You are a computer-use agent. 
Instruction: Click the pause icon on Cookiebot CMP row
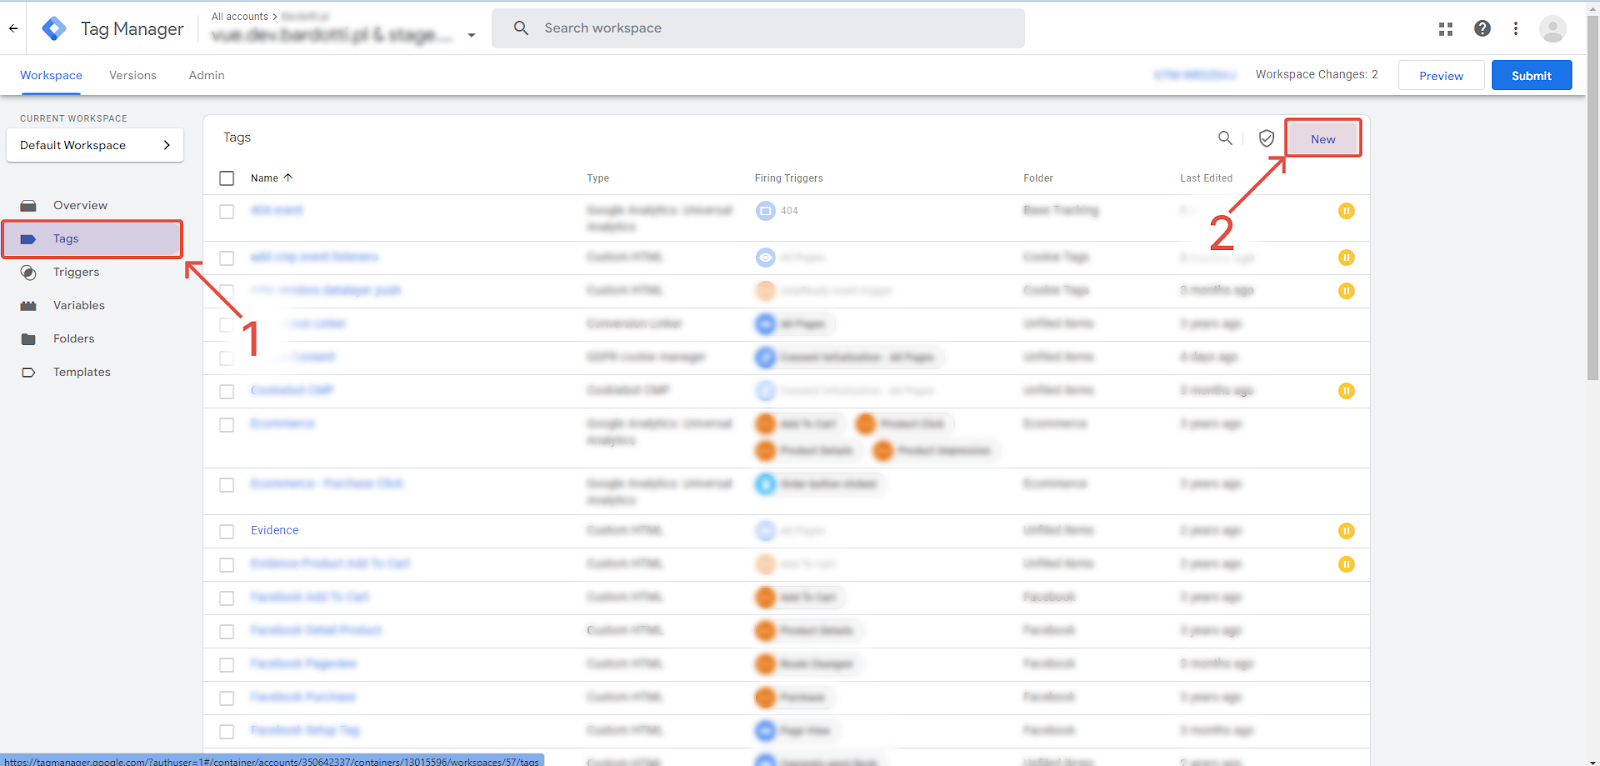pos(1346,391)
